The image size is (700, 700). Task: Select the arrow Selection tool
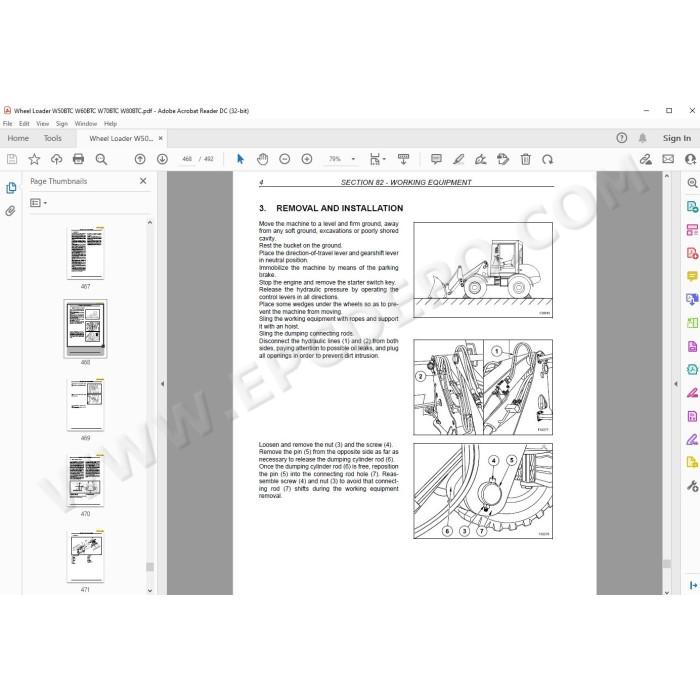240,159
